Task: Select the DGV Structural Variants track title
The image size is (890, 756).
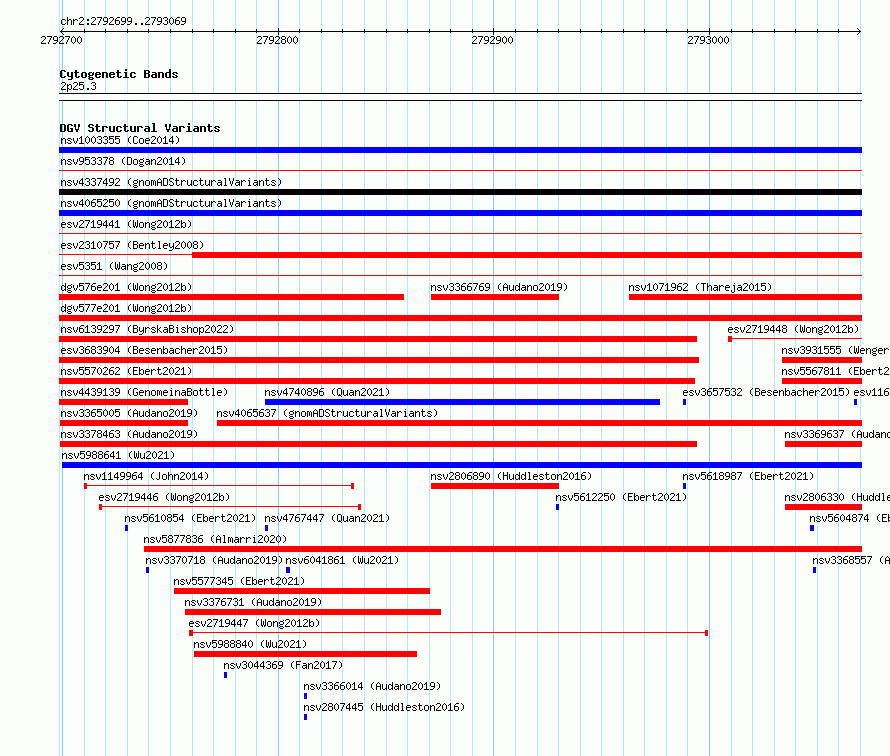Action: tap(140, 128)
